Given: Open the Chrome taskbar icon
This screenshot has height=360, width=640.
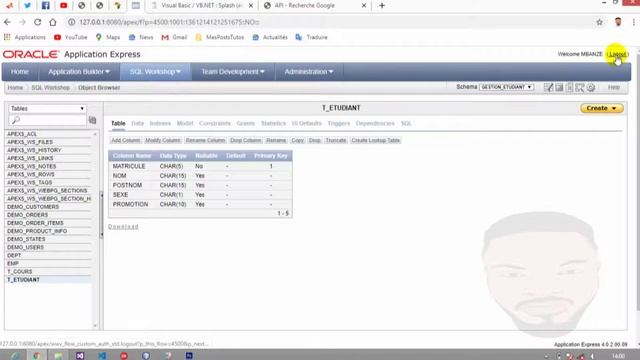Looking at the screenshot, I should [x=36, y=356].
